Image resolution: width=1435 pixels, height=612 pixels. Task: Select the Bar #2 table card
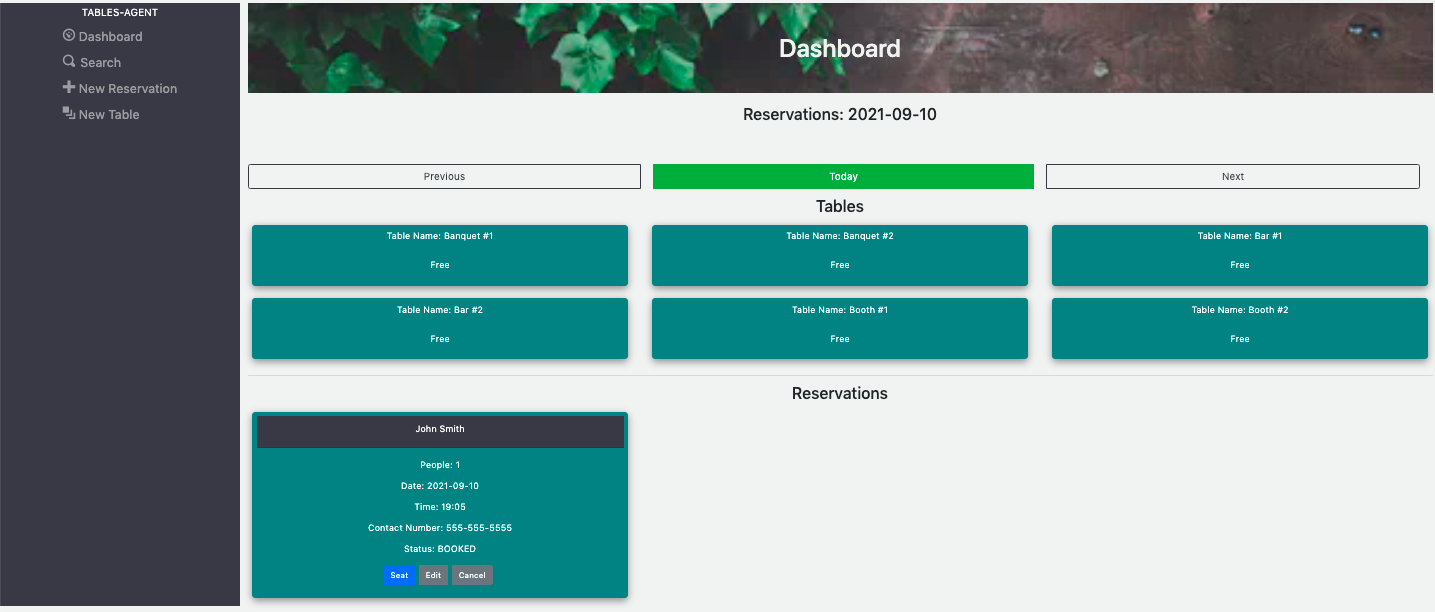point(440,329)
